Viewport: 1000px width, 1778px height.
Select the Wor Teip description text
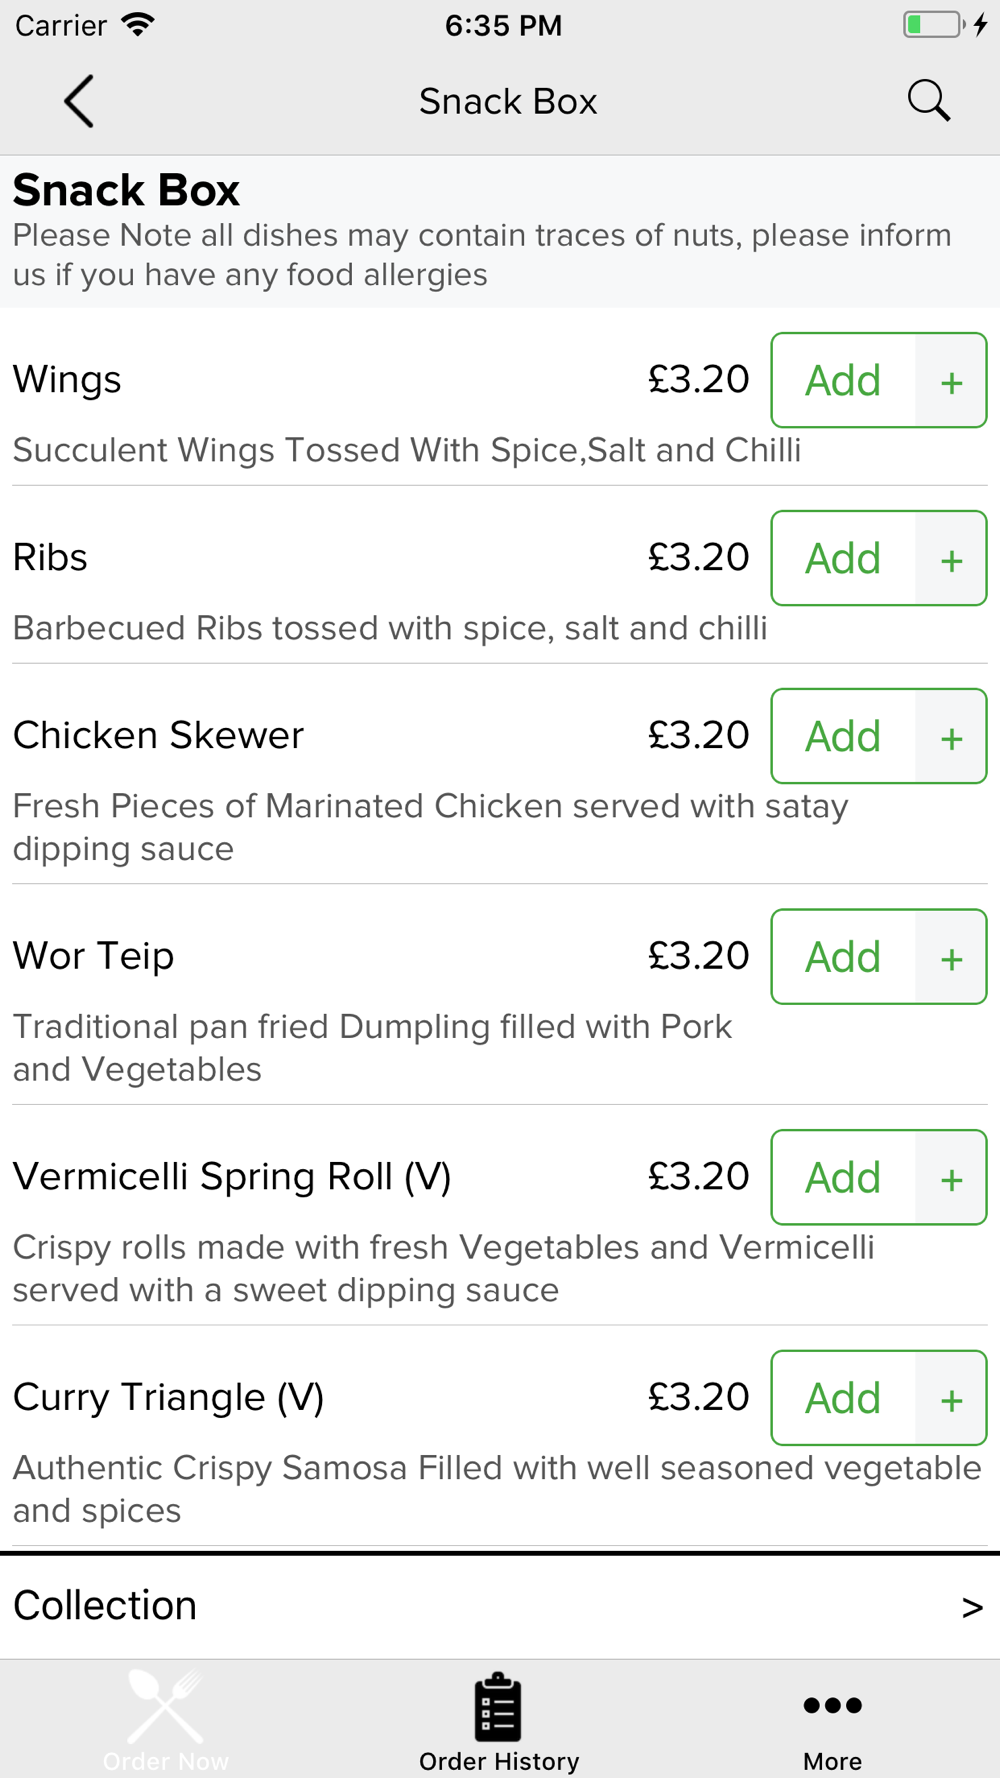click(372, 1048)
